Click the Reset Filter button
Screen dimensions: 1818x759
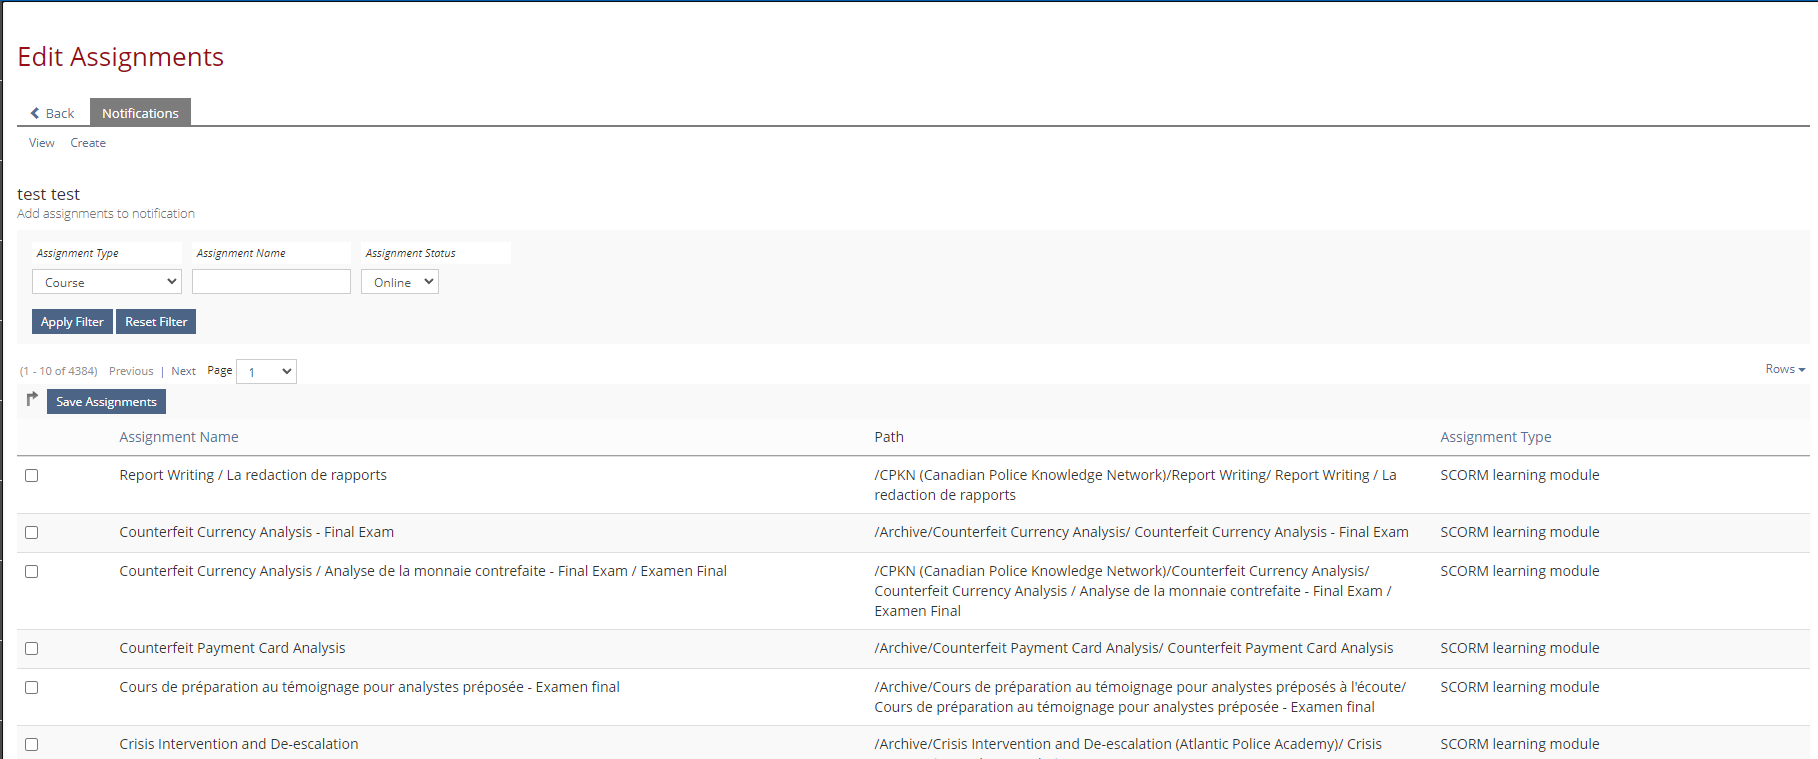156,322
